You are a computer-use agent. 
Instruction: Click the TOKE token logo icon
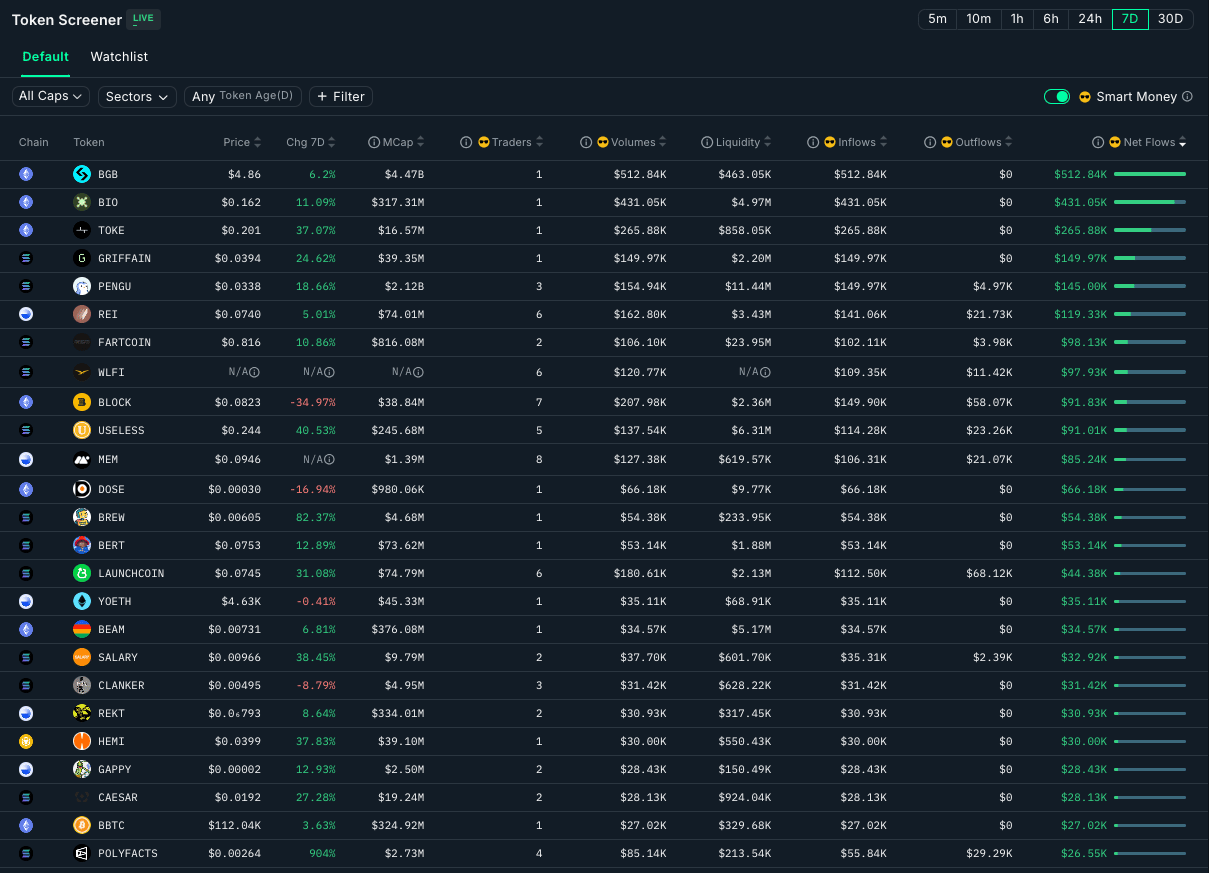click(x=82, y=230)
